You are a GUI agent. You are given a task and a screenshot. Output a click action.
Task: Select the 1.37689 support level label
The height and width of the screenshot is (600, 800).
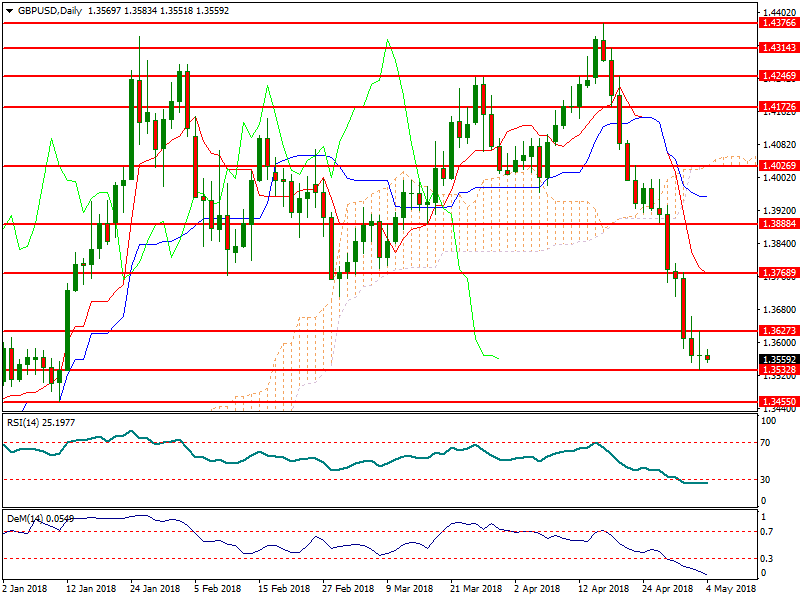pos(779,272)
